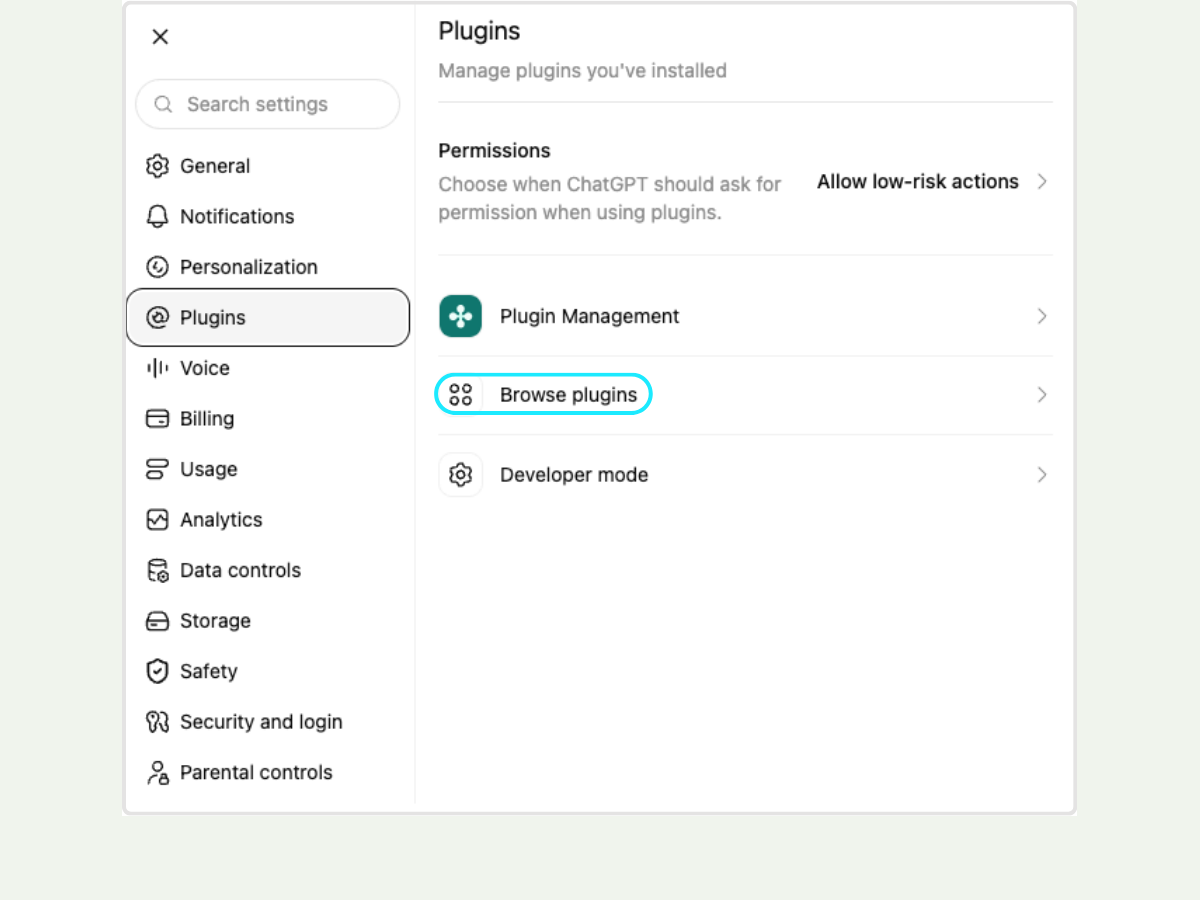Open the Notifications settings tab
The height and width of the screenshot is (900, 1200).
[268, 217]
